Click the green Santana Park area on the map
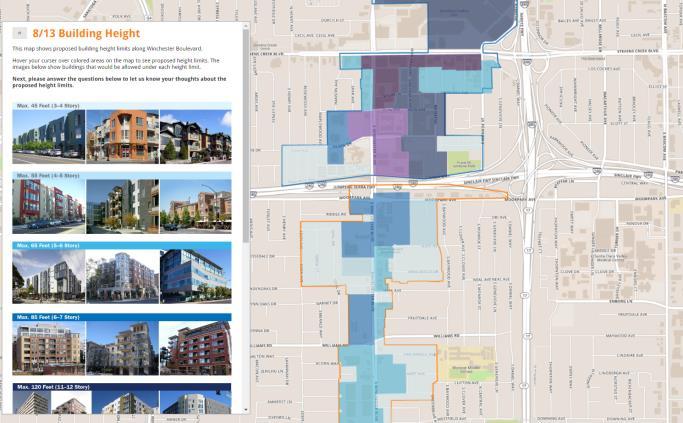Image resolution: width=683 pixels, height=423 pixels. (x=464, y=160)
